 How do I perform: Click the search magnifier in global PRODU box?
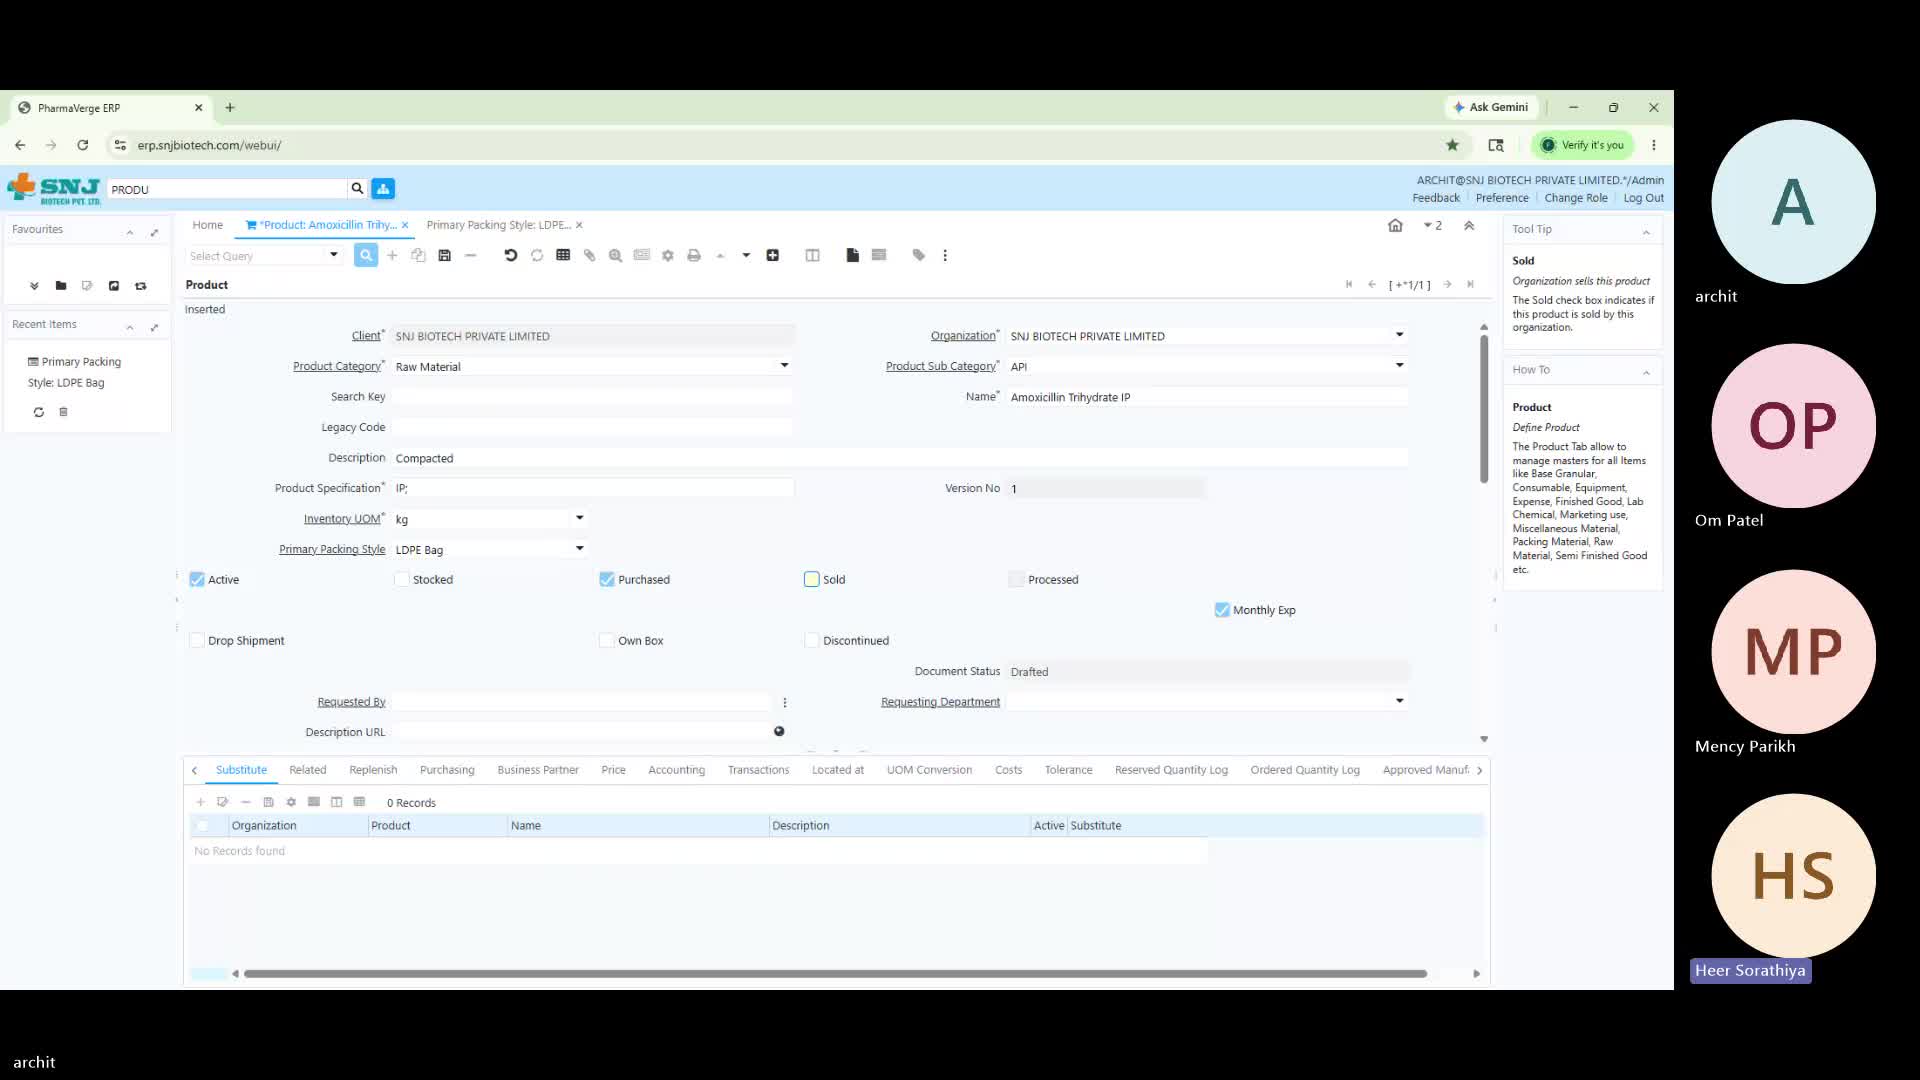357,188
